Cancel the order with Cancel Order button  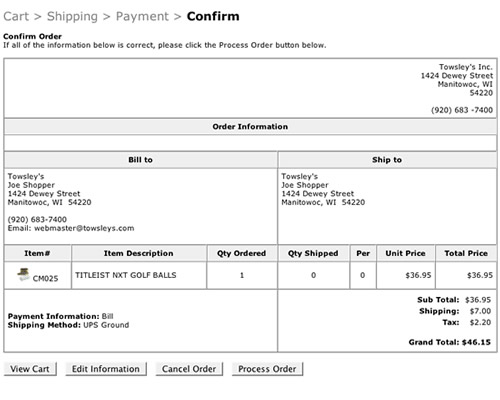pyautogui.click(x=189, y=369)
